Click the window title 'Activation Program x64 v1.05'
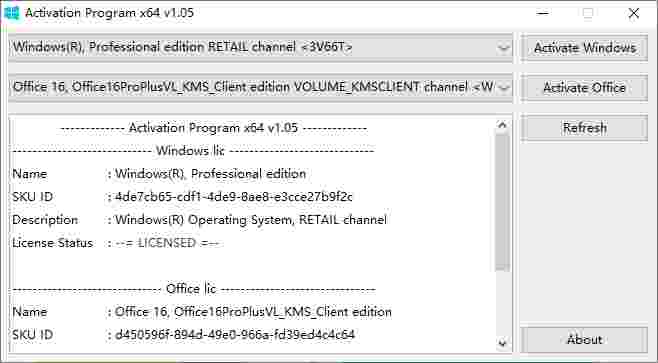The width and height of the screenshot is (658, 363). [109, 13]
